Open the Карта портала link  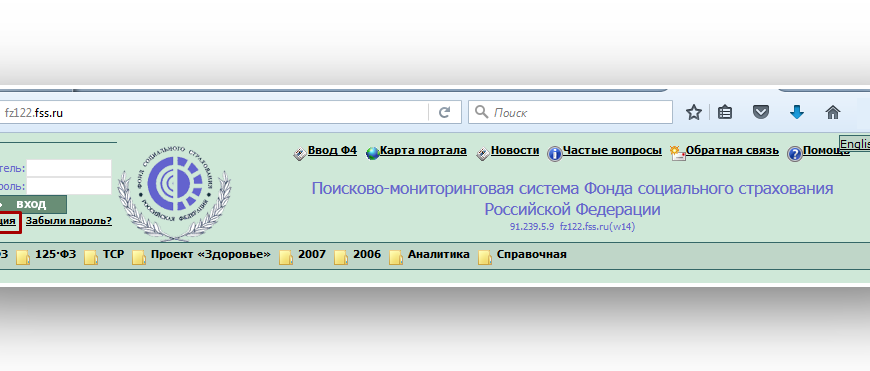coord(423,150)
